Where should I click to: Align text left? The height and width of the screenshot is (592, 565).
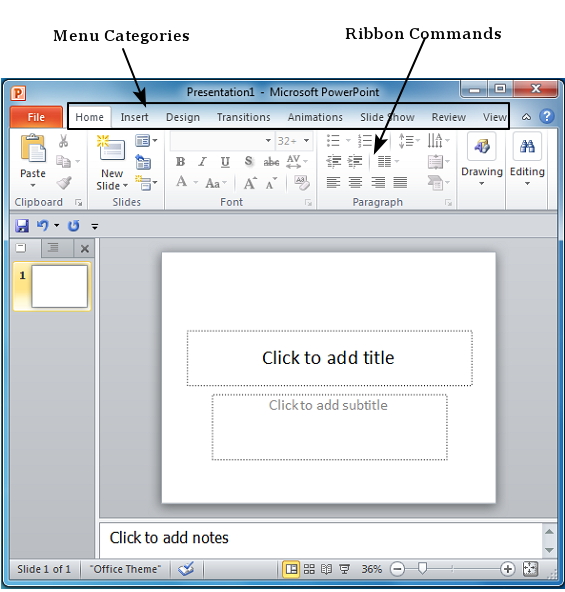(333, 183)
